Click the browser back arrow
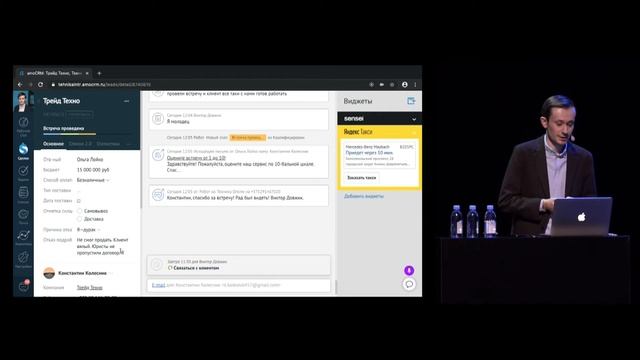This screenshot has height=360, width=640. [x=20, y=84]
